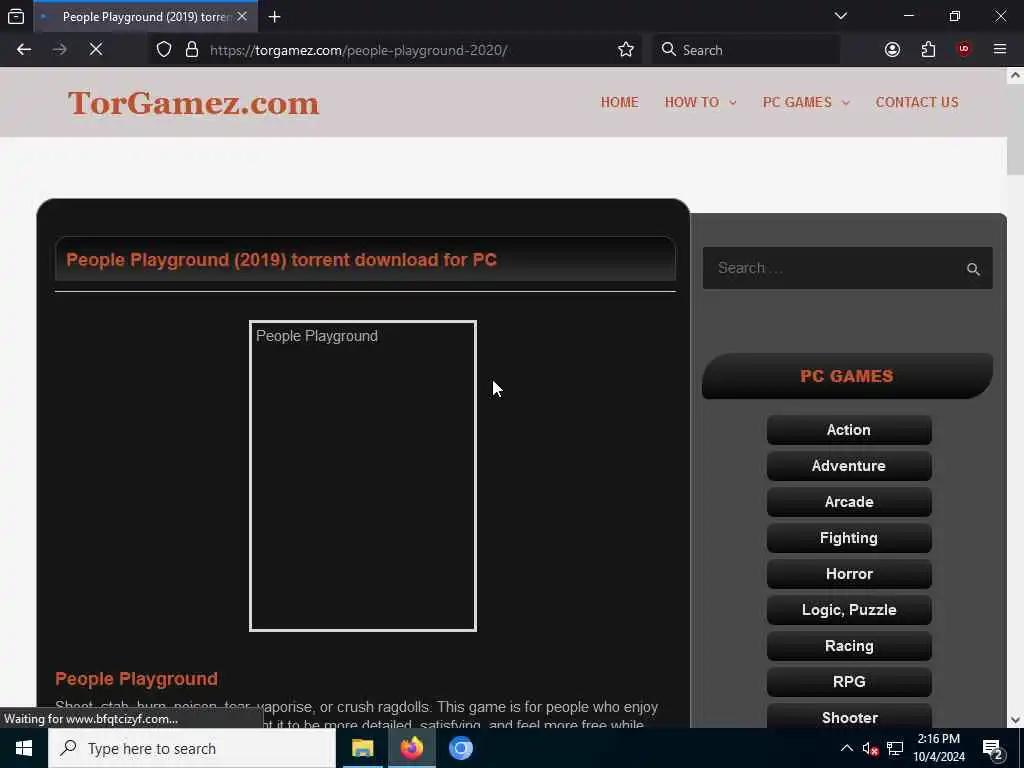The image size is (1024, 768).
Task: Expand the list all tabs chevron
Action: click(x=841, y=16)
